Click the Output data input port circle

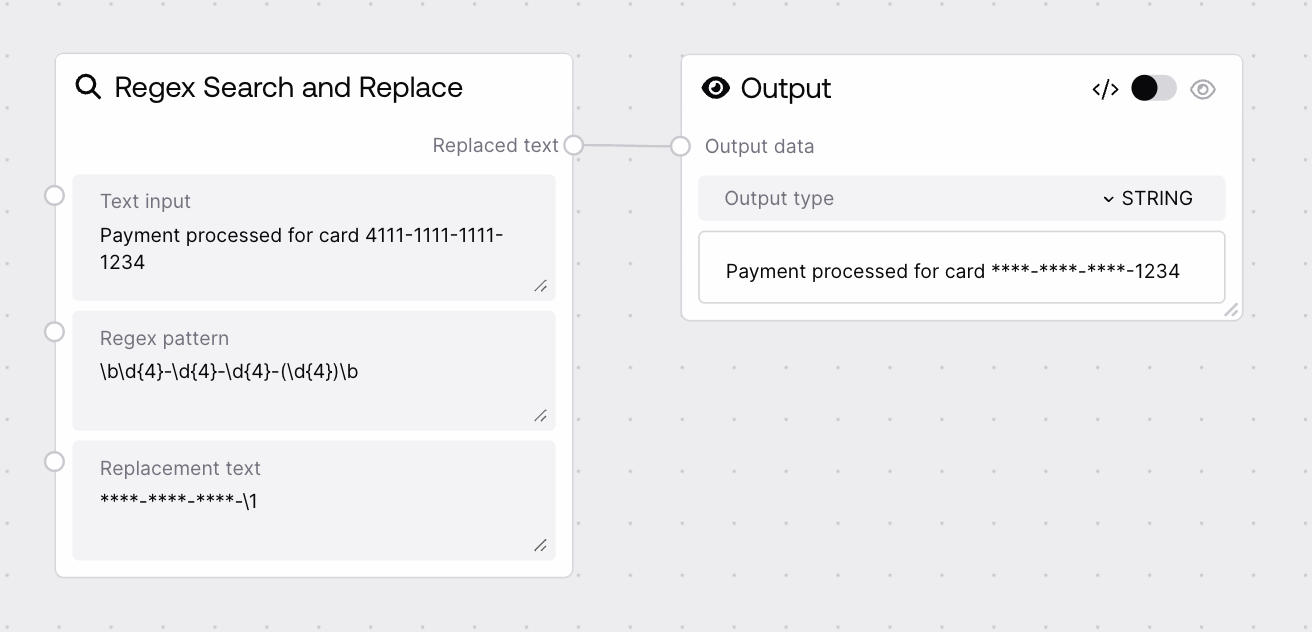[681, 146]
